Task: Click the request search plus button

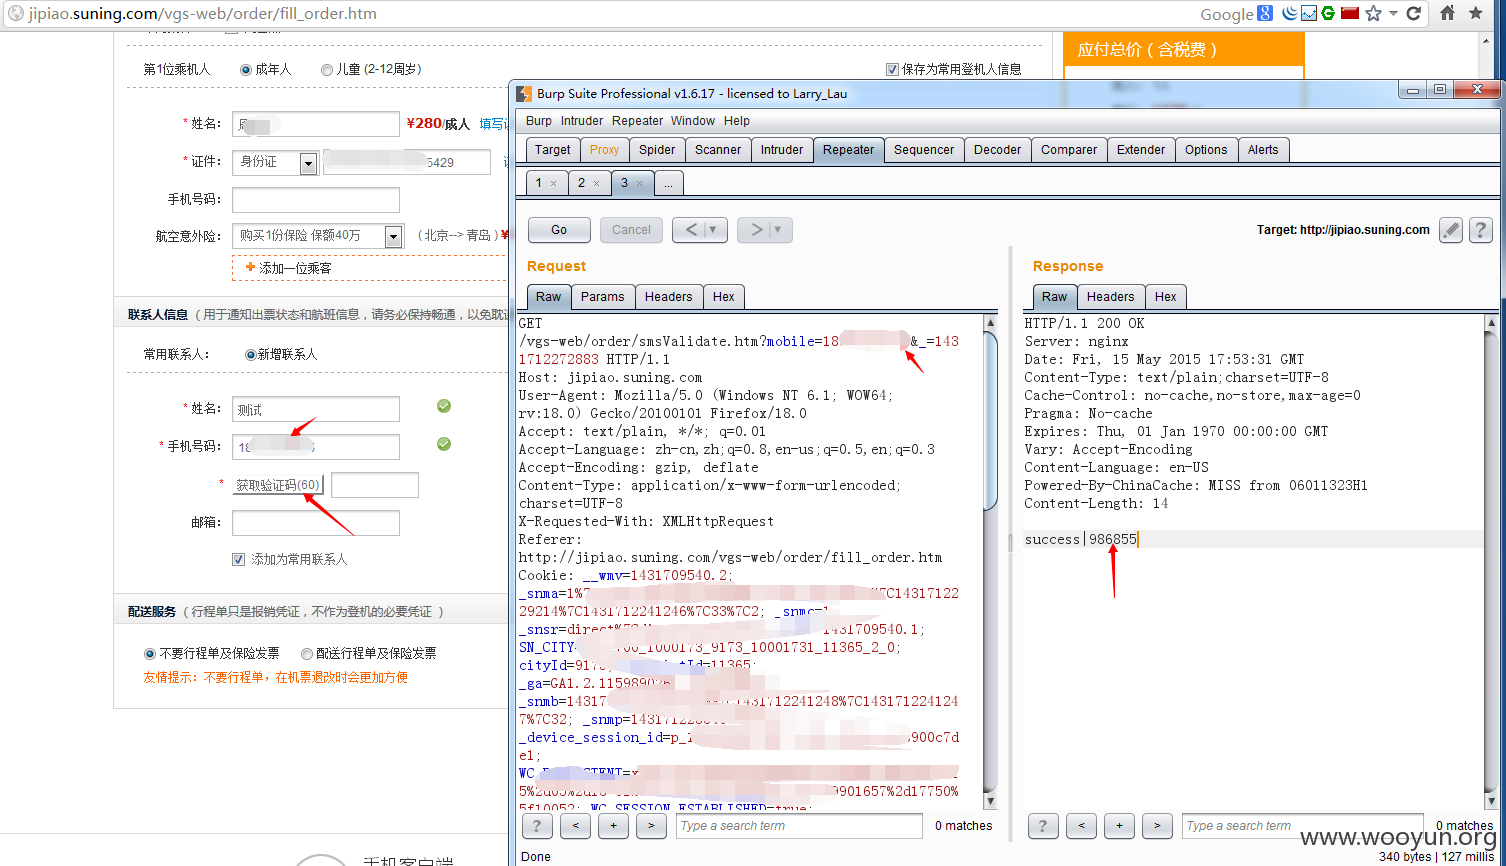Action: click(x=613, y=825)
